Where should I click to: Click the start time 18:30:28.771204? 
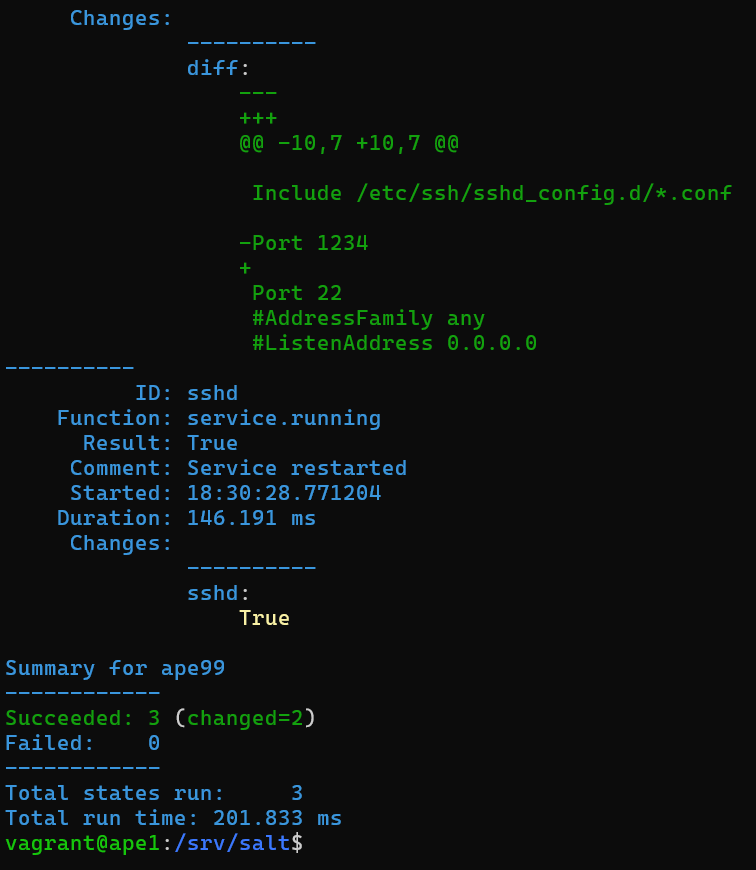(284, 493)
